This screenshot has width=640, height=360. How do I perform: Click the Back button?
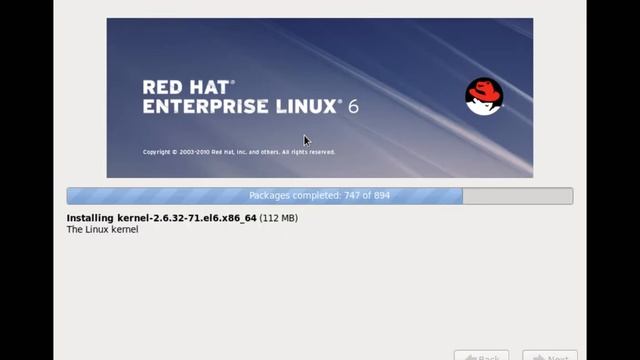(482, 355)
